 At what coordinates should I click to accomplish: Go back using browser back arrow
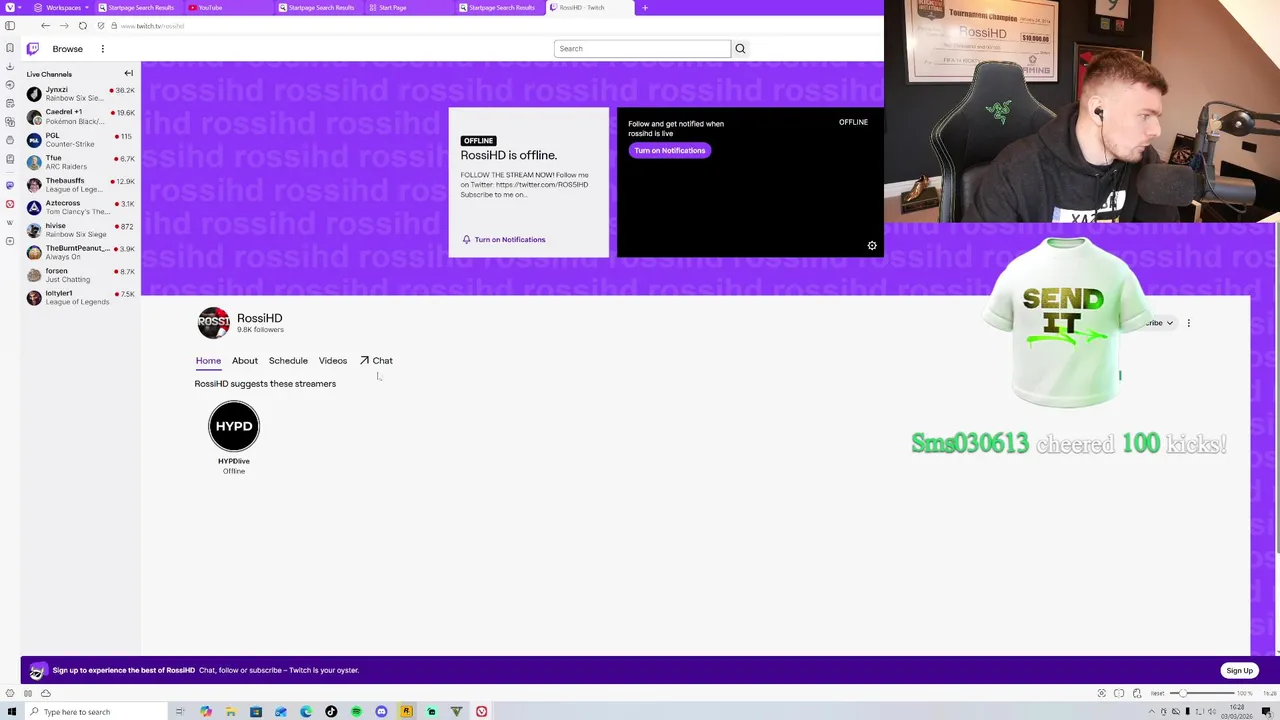pos(45,25)
